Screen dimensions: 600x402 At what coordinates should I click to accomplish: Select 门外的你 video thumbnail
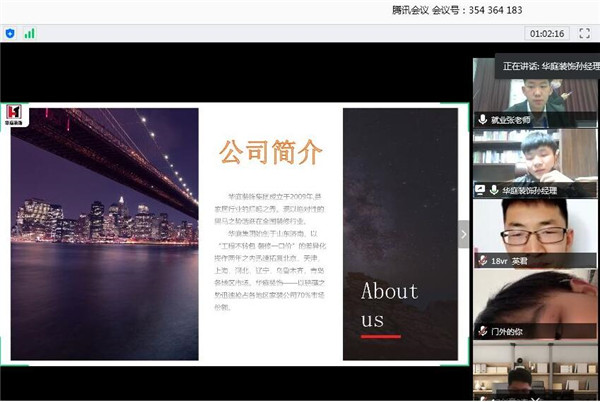535,300
